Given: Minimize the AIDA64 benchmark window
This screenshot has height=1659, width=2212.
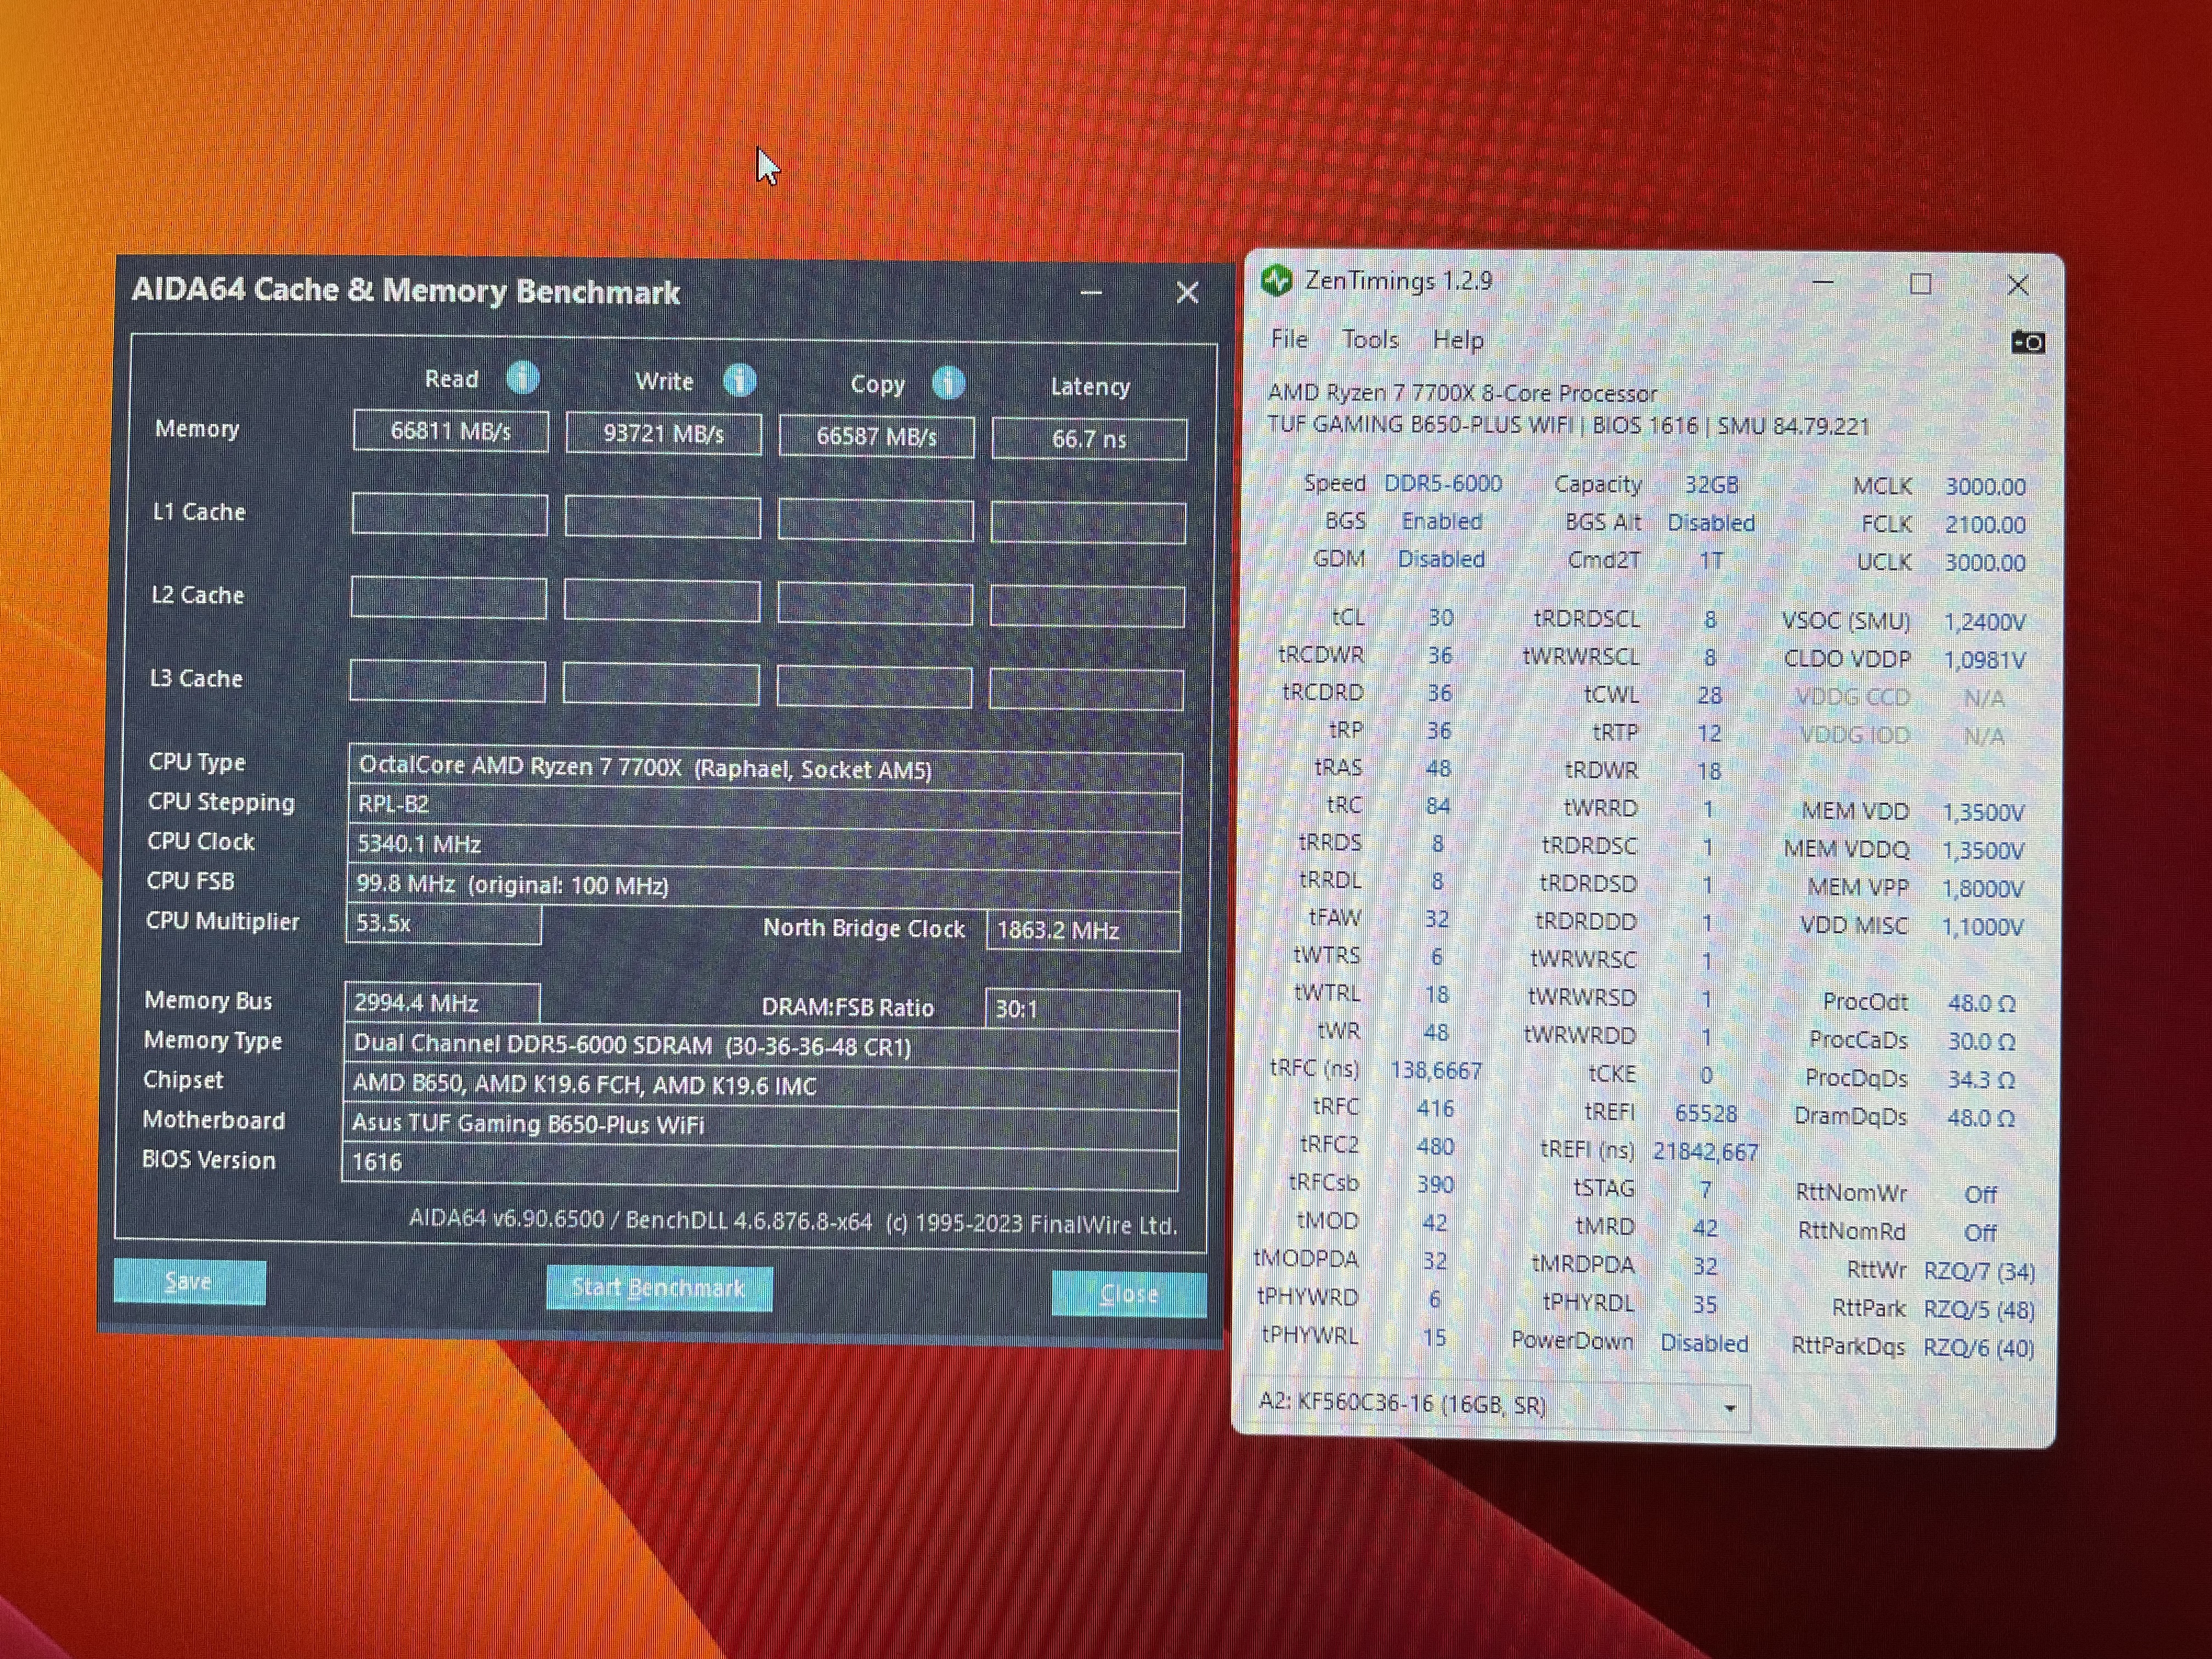Looking at the screenshot, I should 1091,293.
